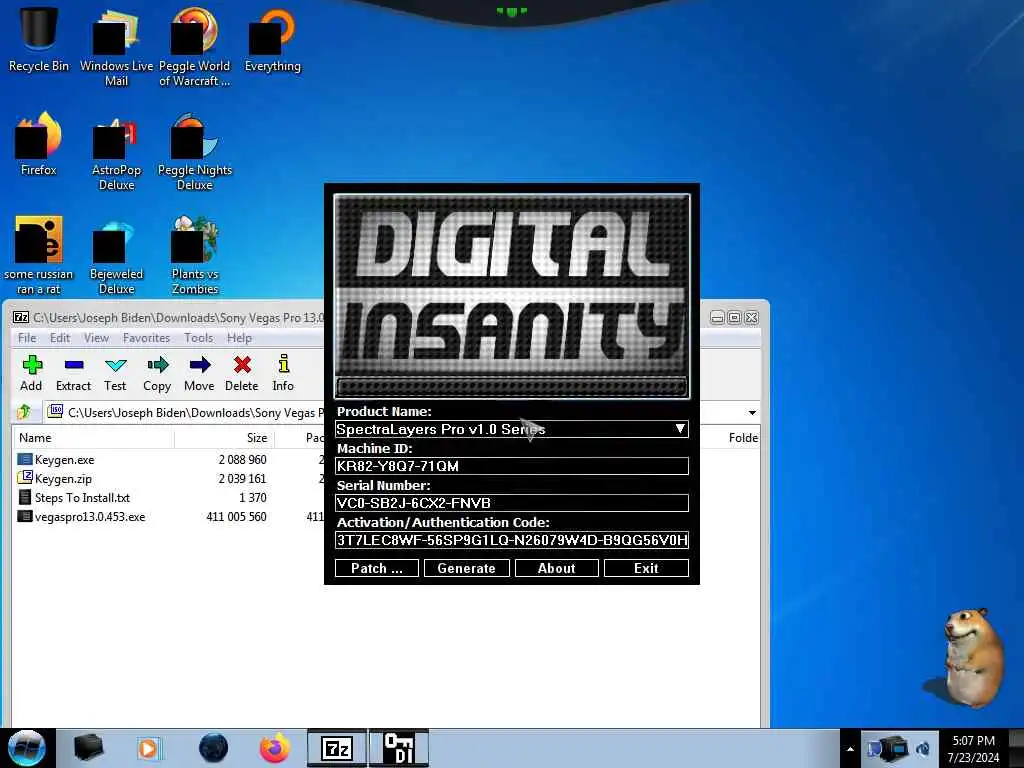Viewport: 1024px width, 768px height.
Task: Click the Windows Start orb
Action: pyautogui.click(x=27, y=748)
